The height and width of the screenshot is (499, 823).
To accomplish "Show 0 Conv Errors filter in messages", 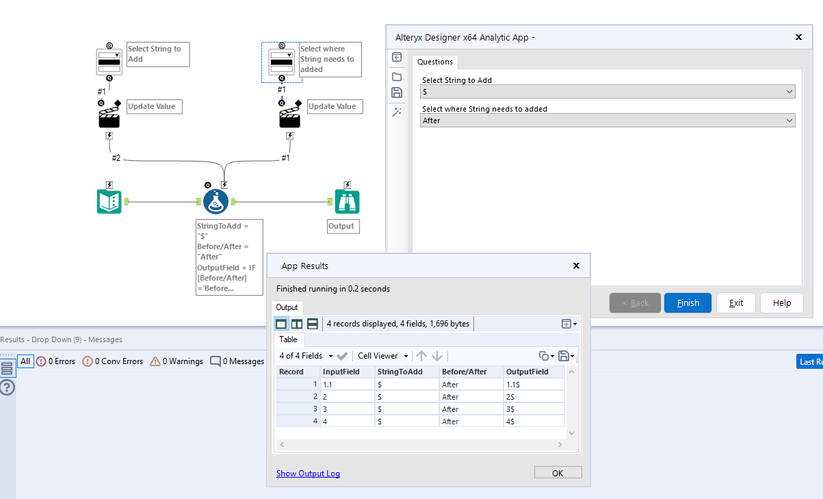I will [113, 362].
